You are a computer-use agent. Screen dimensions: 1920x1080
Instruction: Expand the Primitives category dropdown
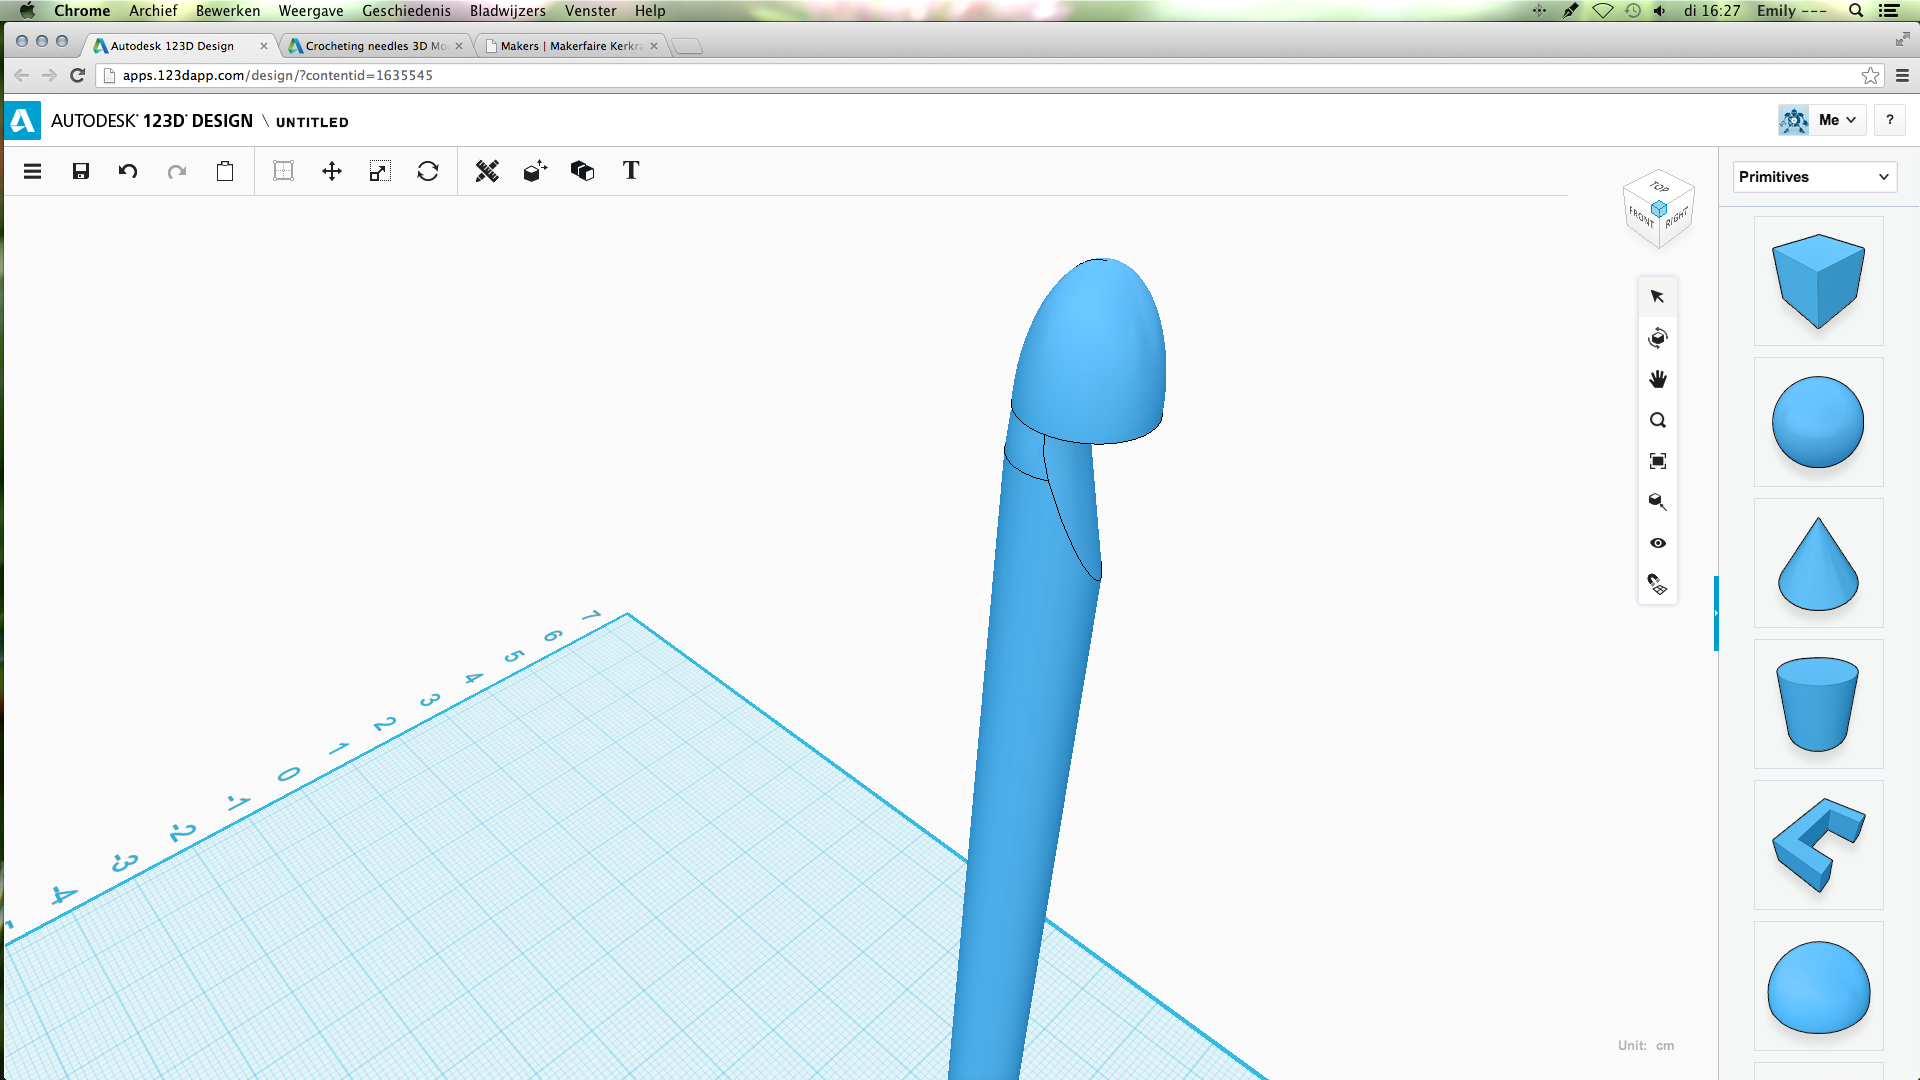pos(1814,177)
